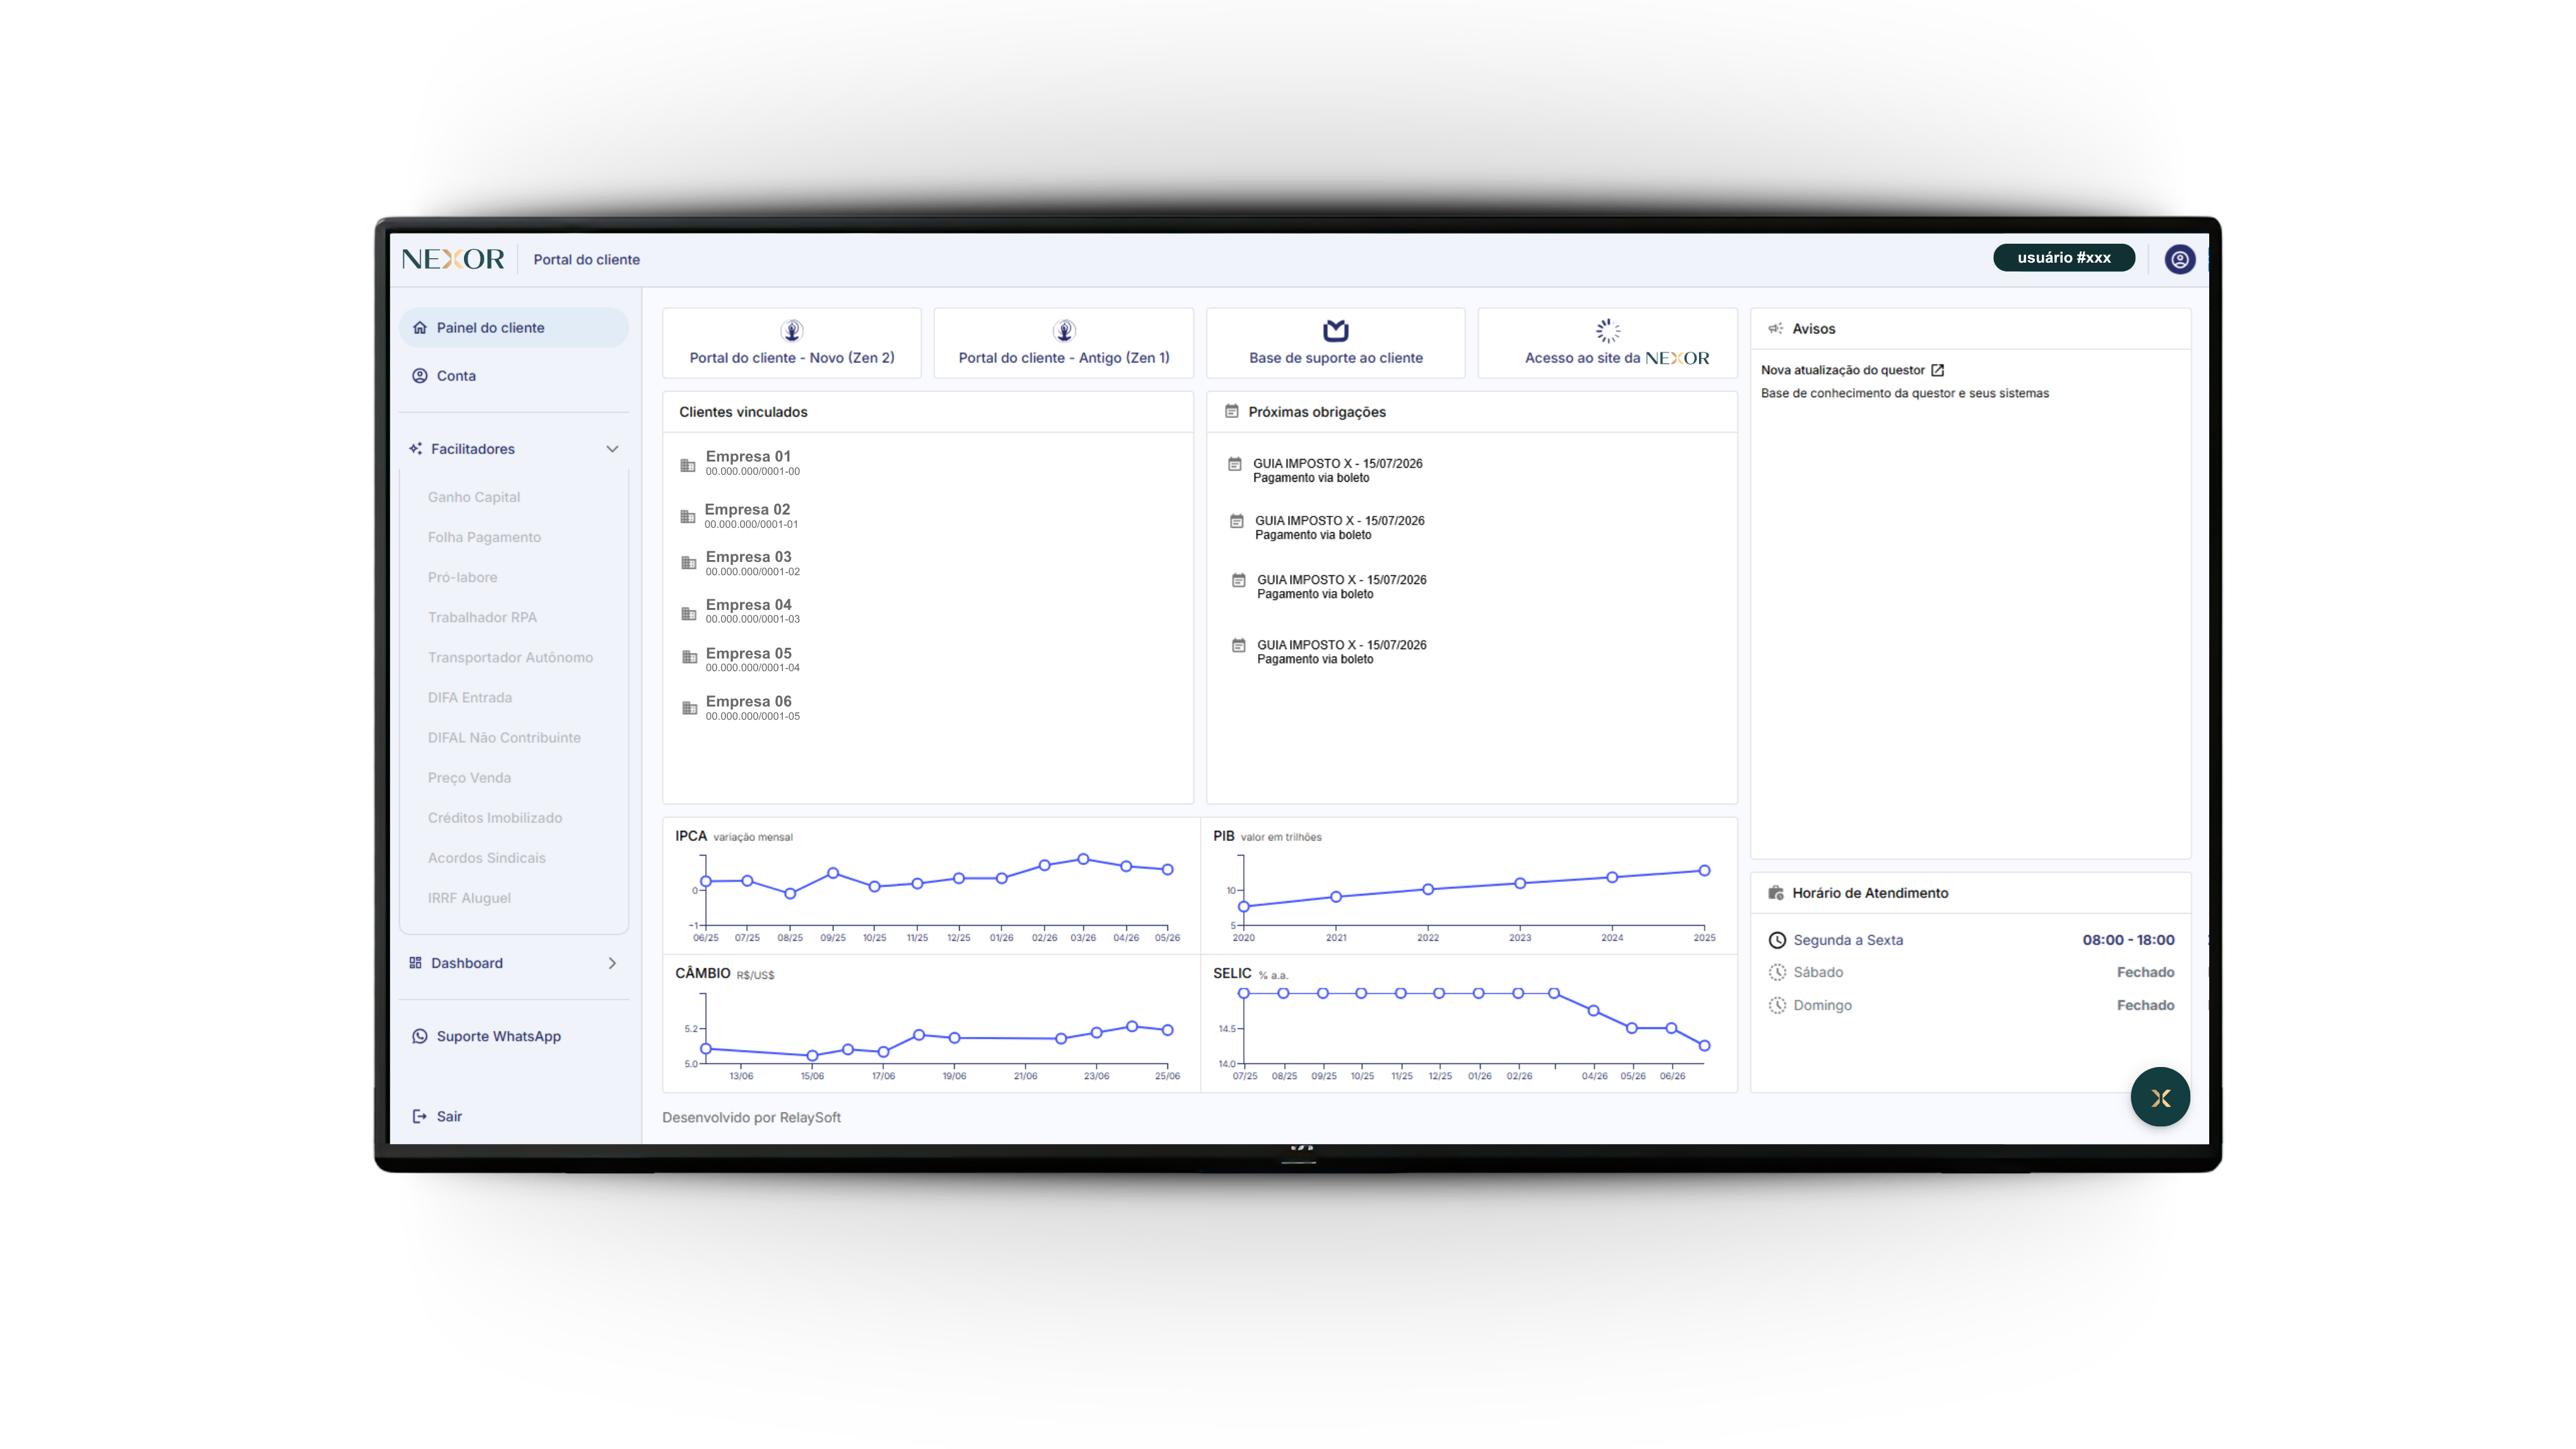The width and height of the screenshot is (2576, 1449).
Task: Collapse the Facilitadores section chevron
Action: click(x=612, y=449)
